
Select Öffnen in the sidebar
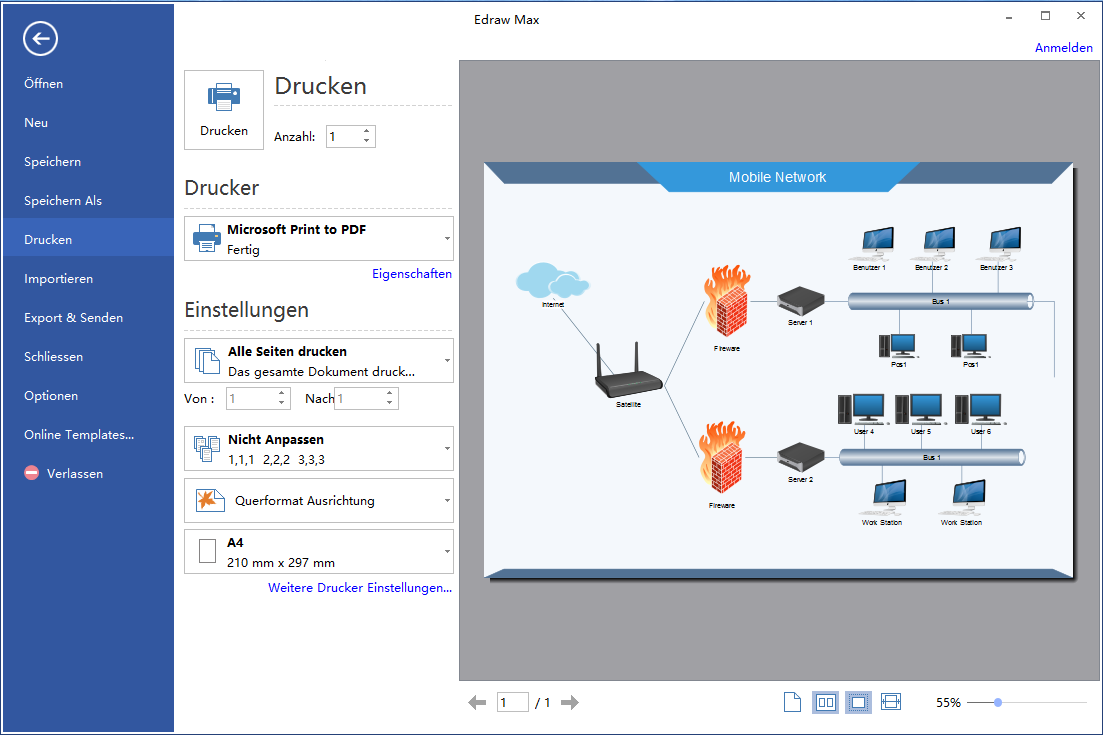click(88, 84)
